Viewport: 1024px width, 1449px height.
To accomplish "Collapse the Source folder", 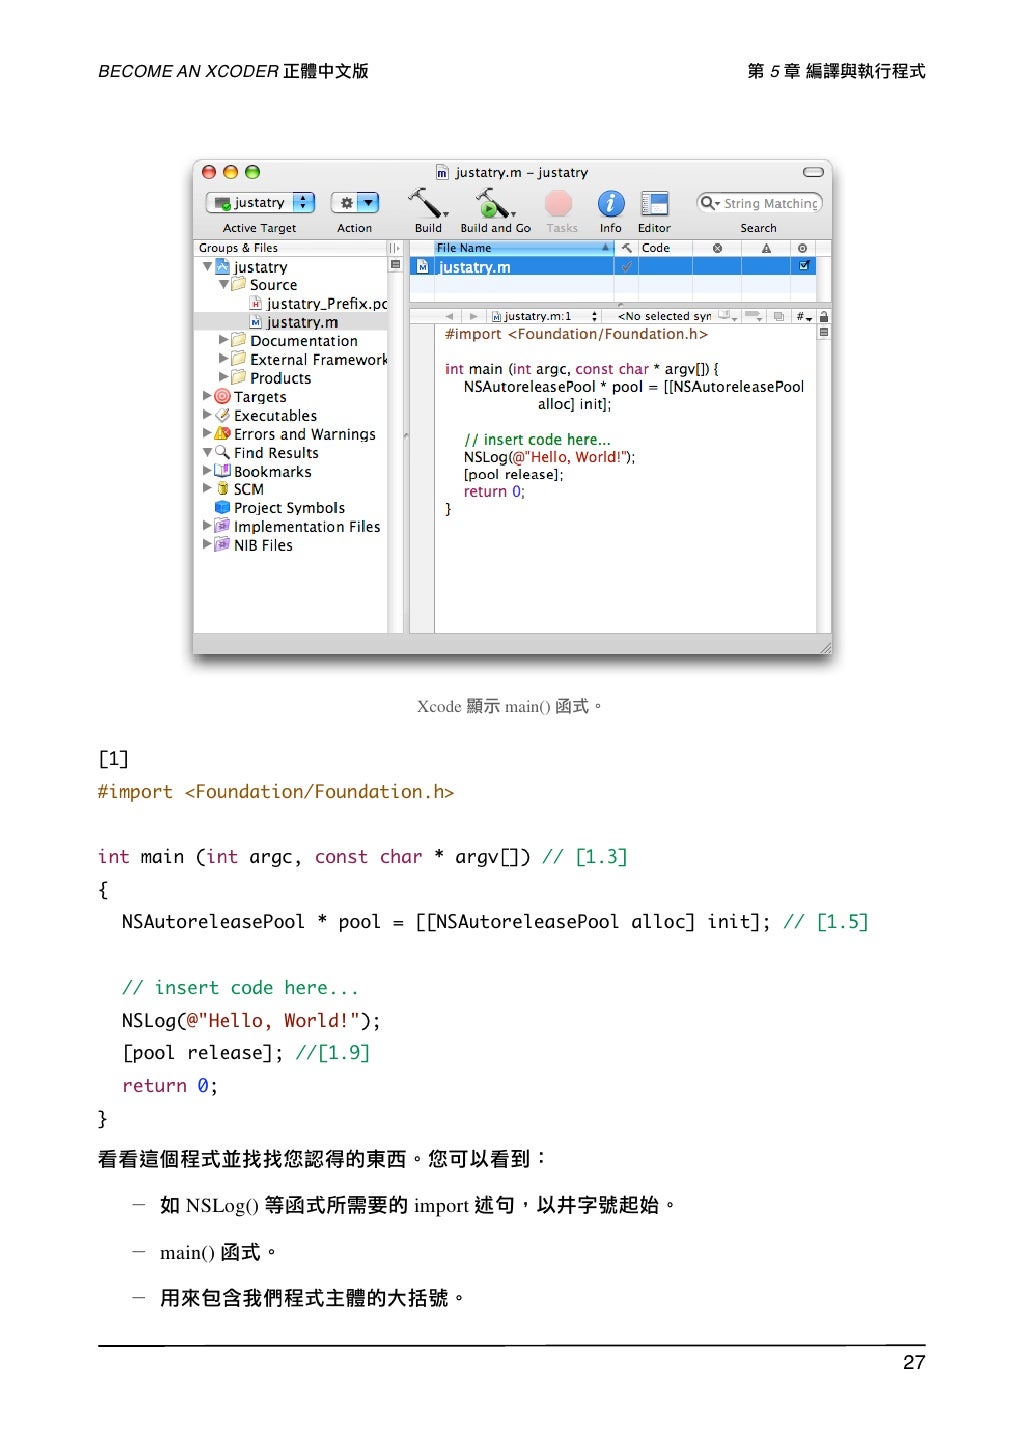I will pos(224,285).
